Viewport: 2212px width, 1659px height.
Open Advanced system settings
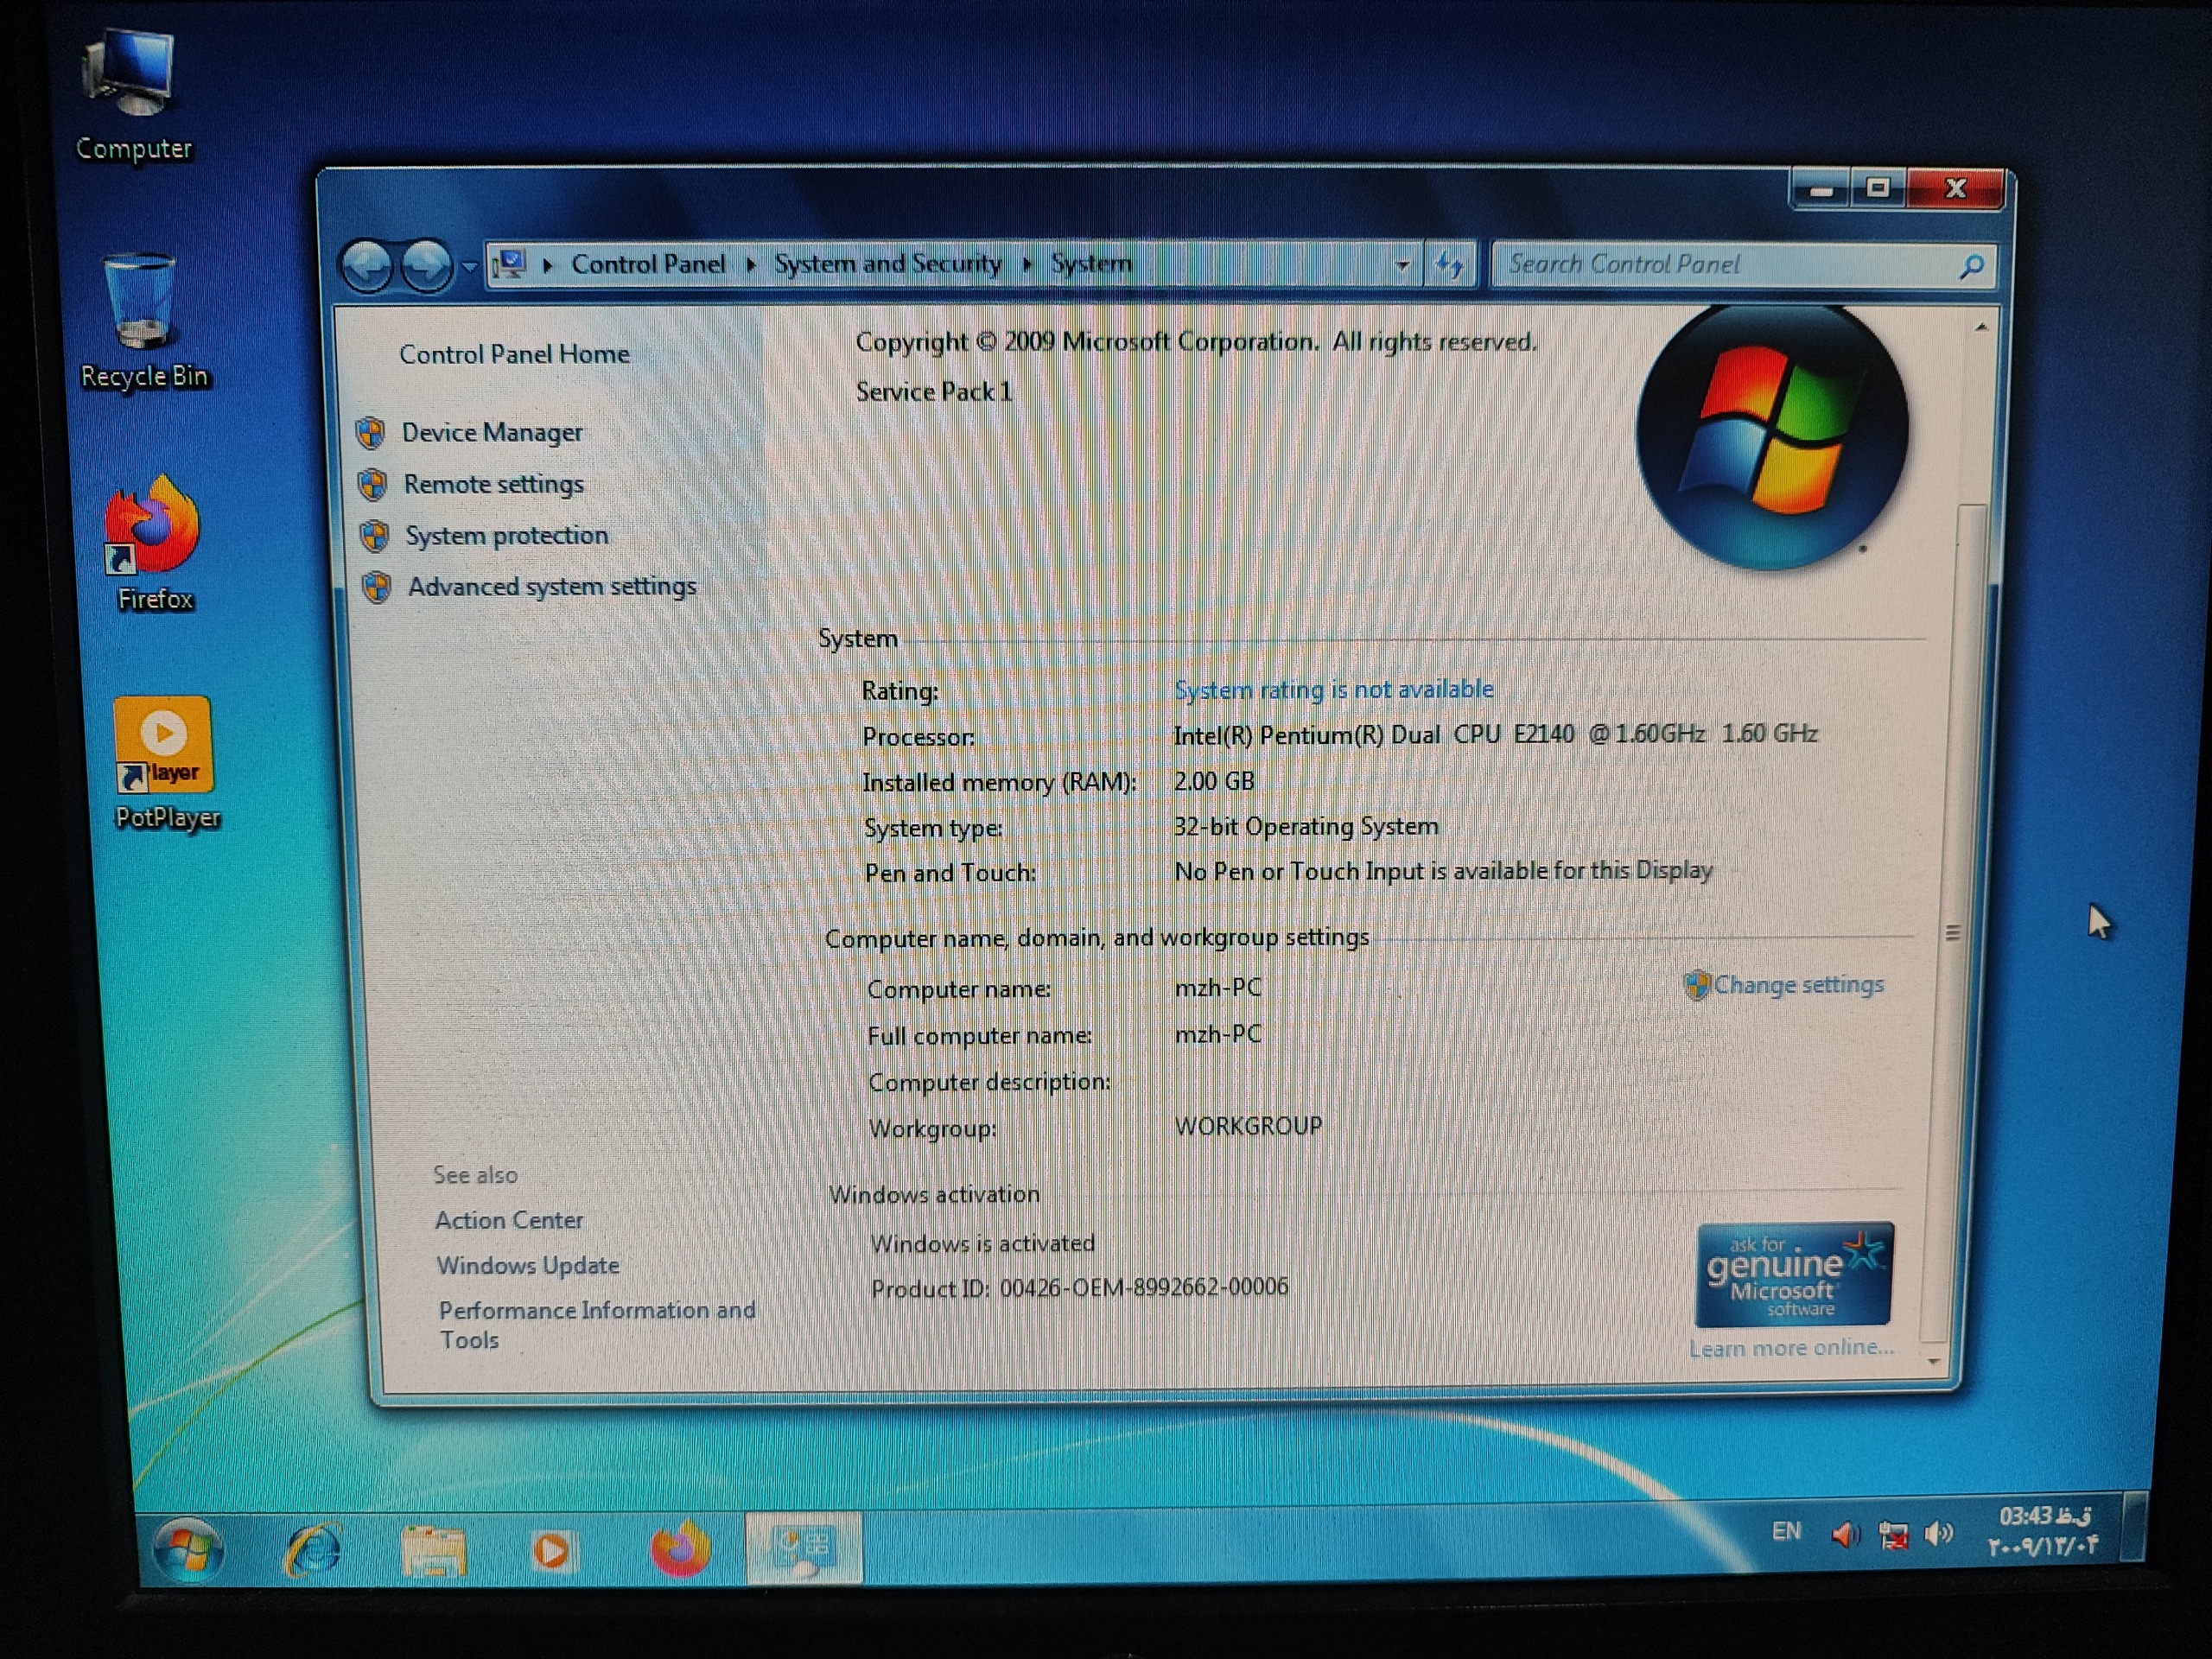[551, 587]
